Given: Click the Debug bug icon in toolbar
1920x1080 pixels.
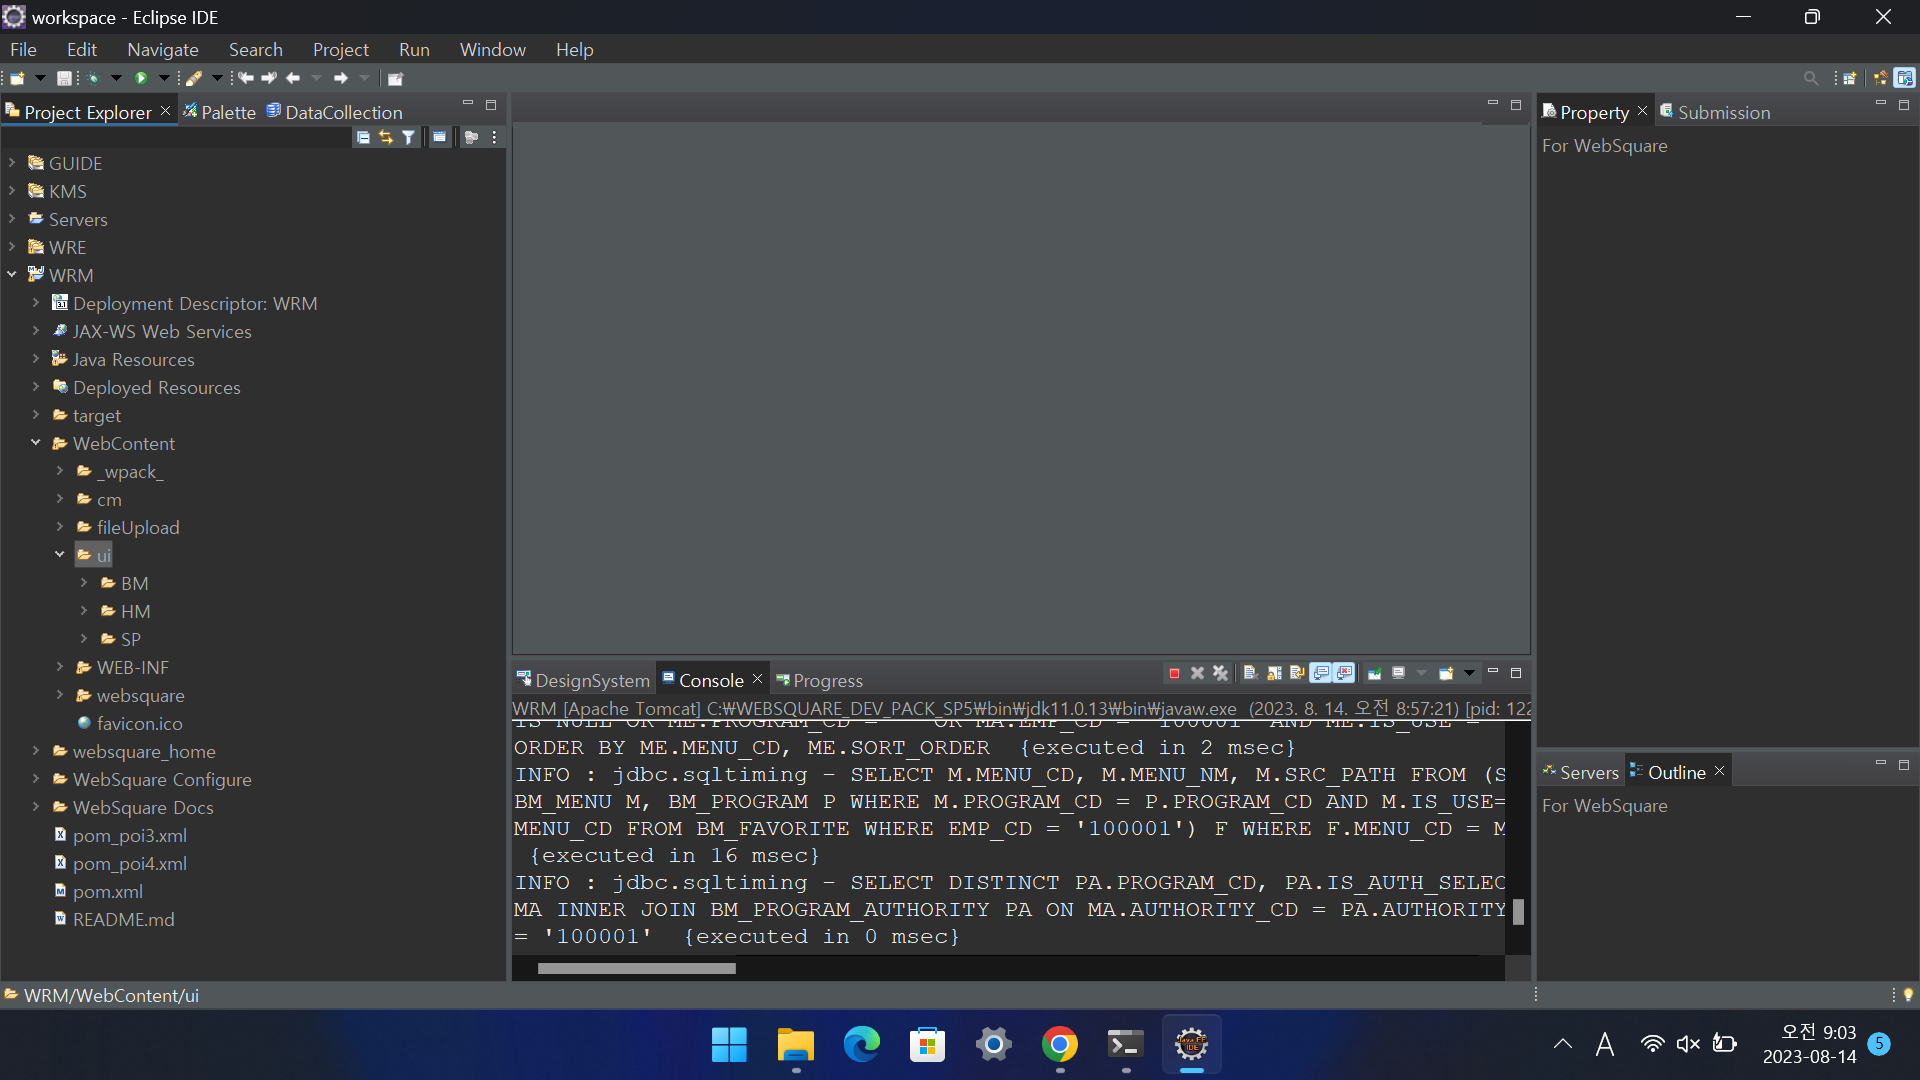Looking at the screenshot, I should click(x=93, y=78).
